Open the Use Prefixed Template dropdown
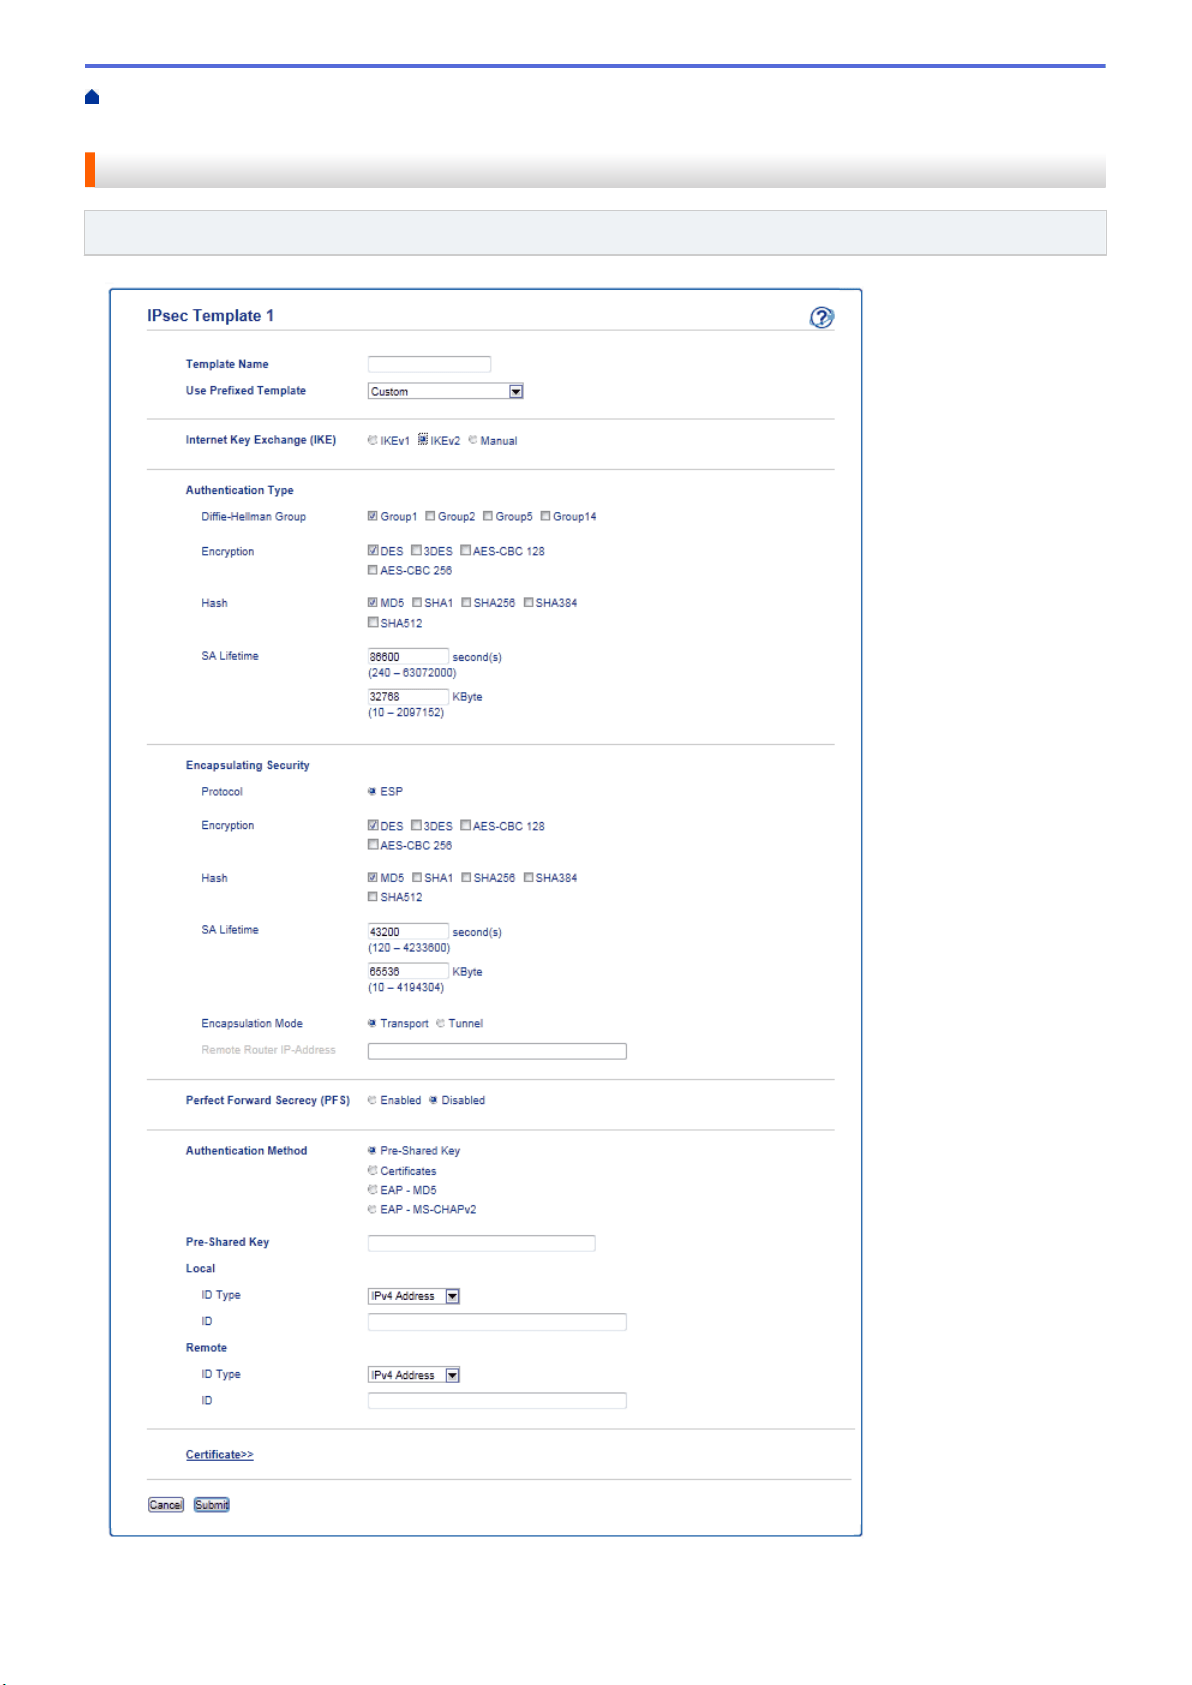1192x1685 pixels. point(445,391)
